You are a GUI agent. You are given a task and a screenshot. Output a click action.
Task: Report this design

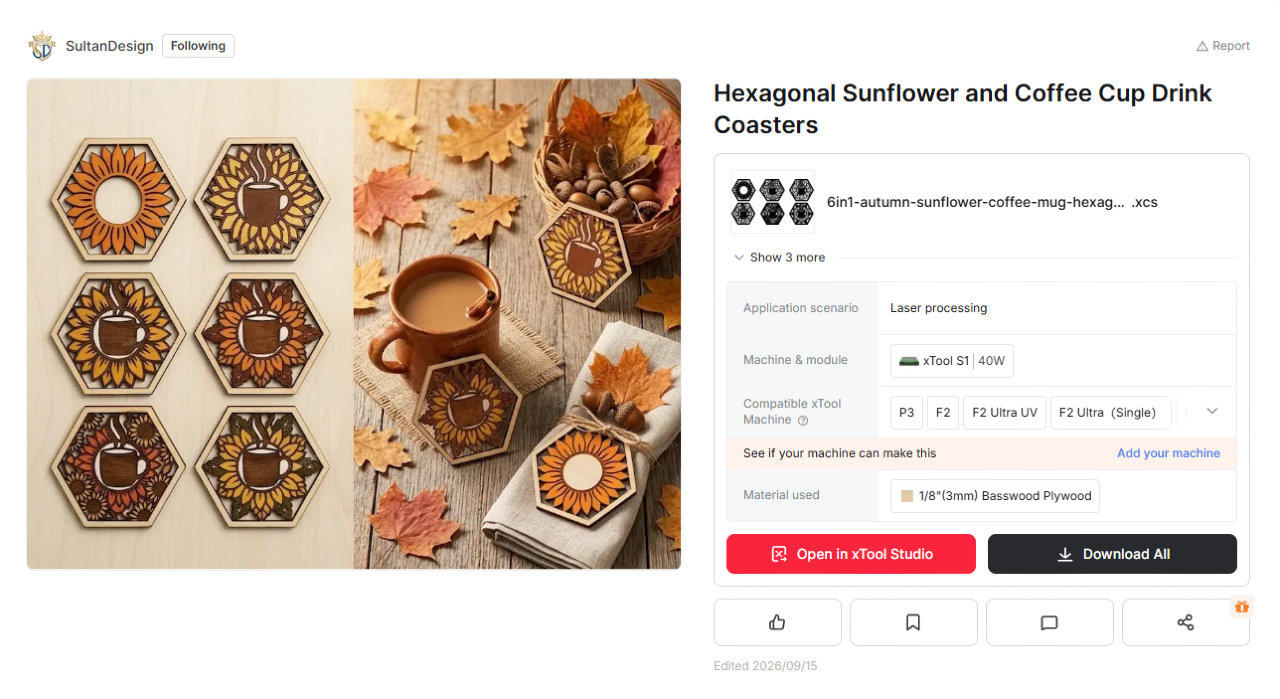pyautogui.click(x=1223, y=46)
